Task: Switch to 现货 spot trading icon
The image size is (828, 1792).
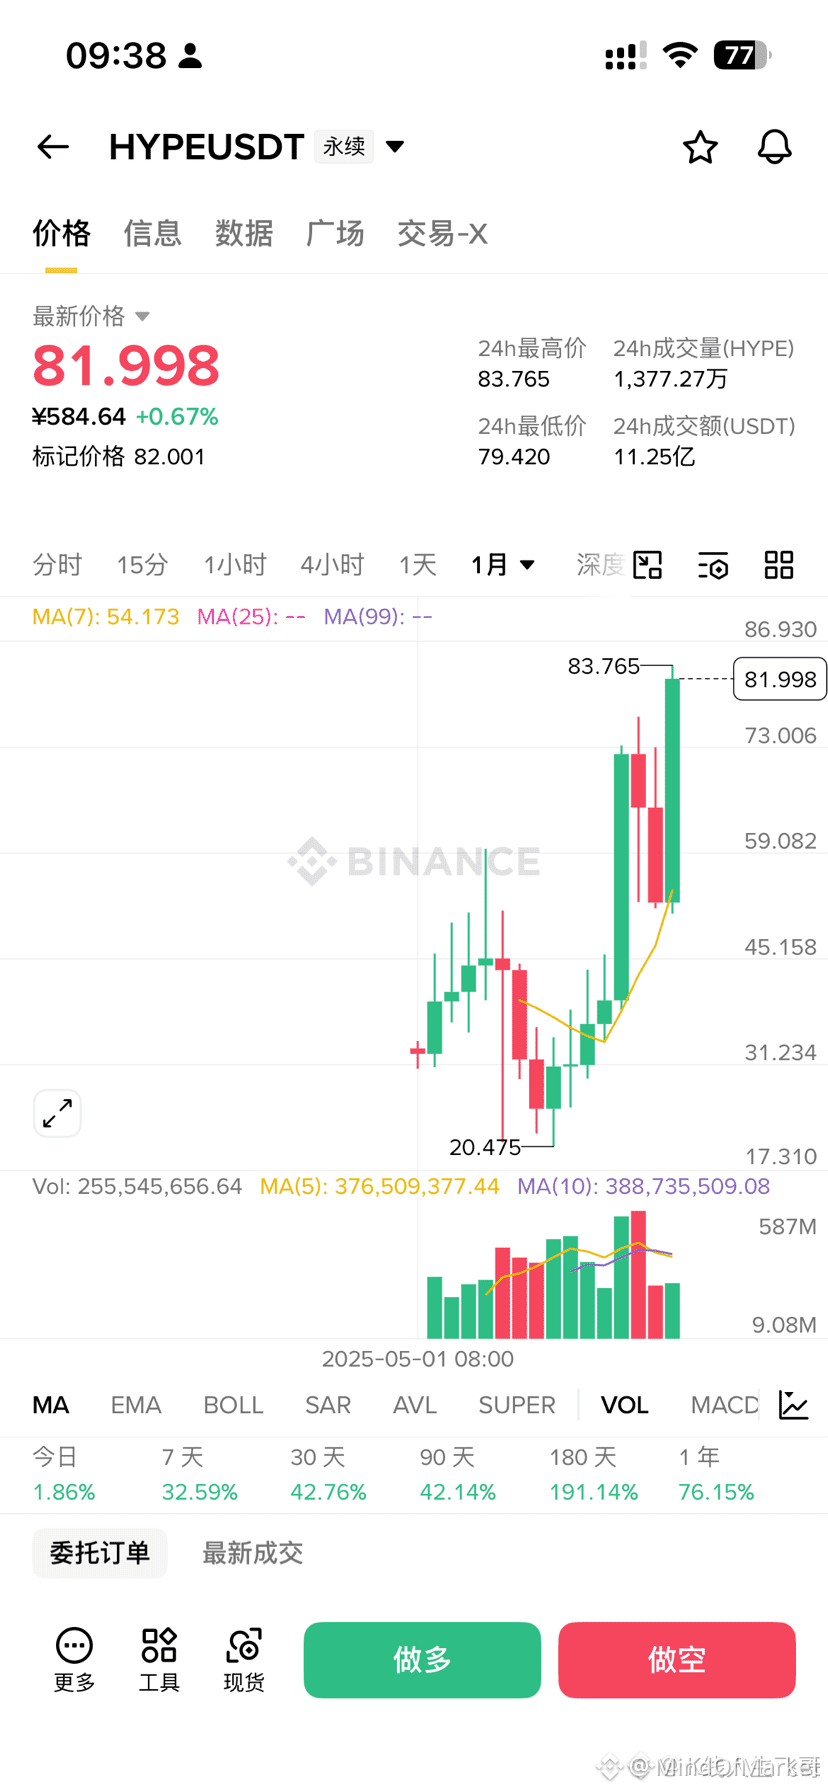Action: pos(244,1660)
